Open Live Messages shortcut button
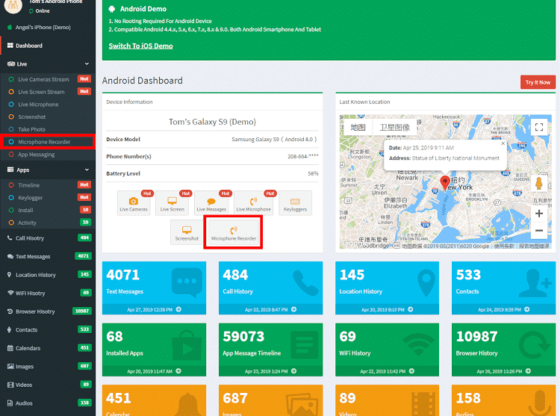This screenshot has width=560, height=416. pyautogui.click(x=211, y=203)
